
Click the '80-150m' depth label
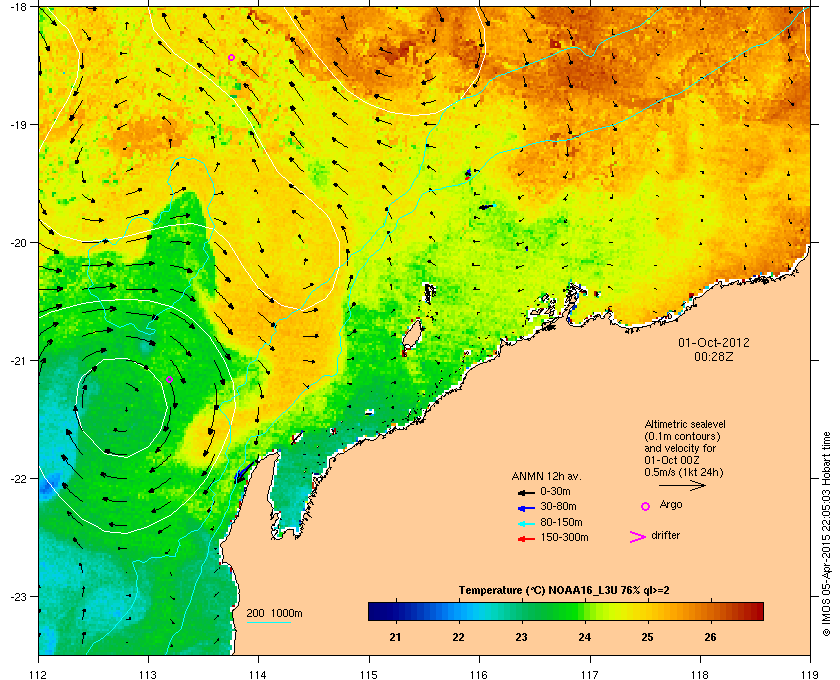561,522
